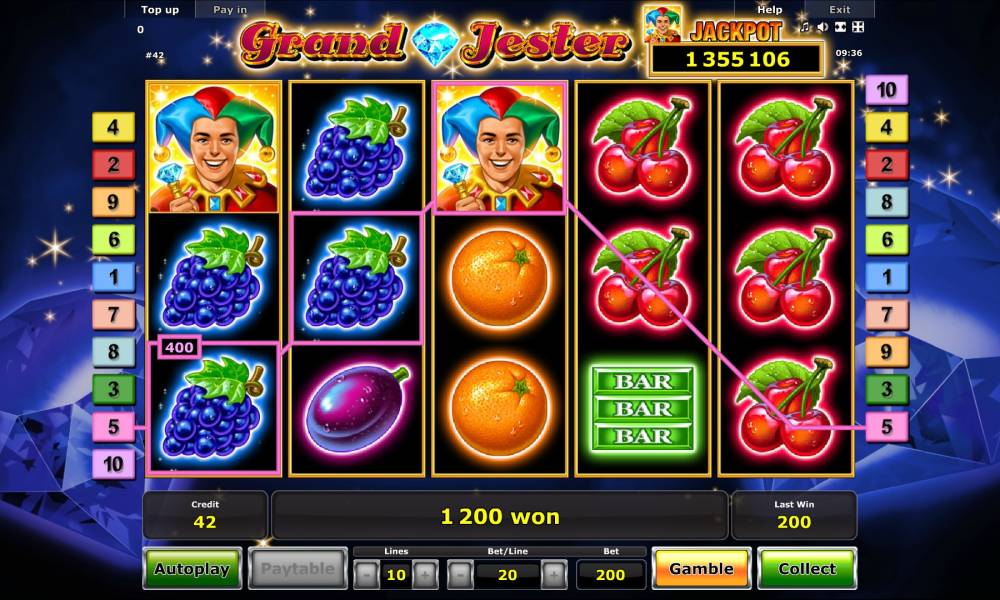Open the Help menu
This screenshot has height=600, width=1000.
[769, 10]
